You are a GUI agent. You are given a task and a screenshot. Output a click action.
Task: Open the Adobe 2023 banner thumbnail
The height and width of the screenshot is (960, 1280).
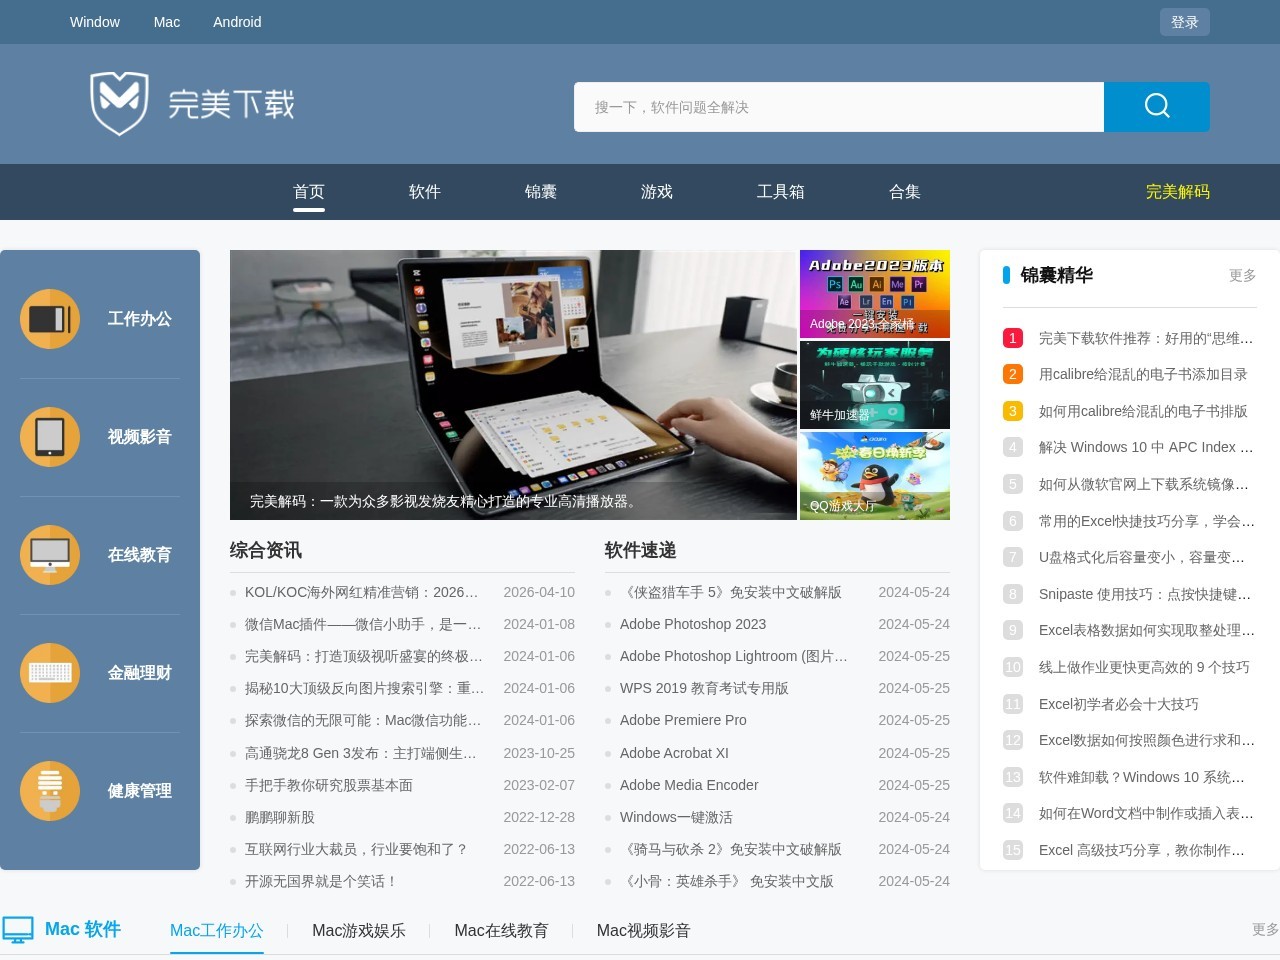point(875,294)
